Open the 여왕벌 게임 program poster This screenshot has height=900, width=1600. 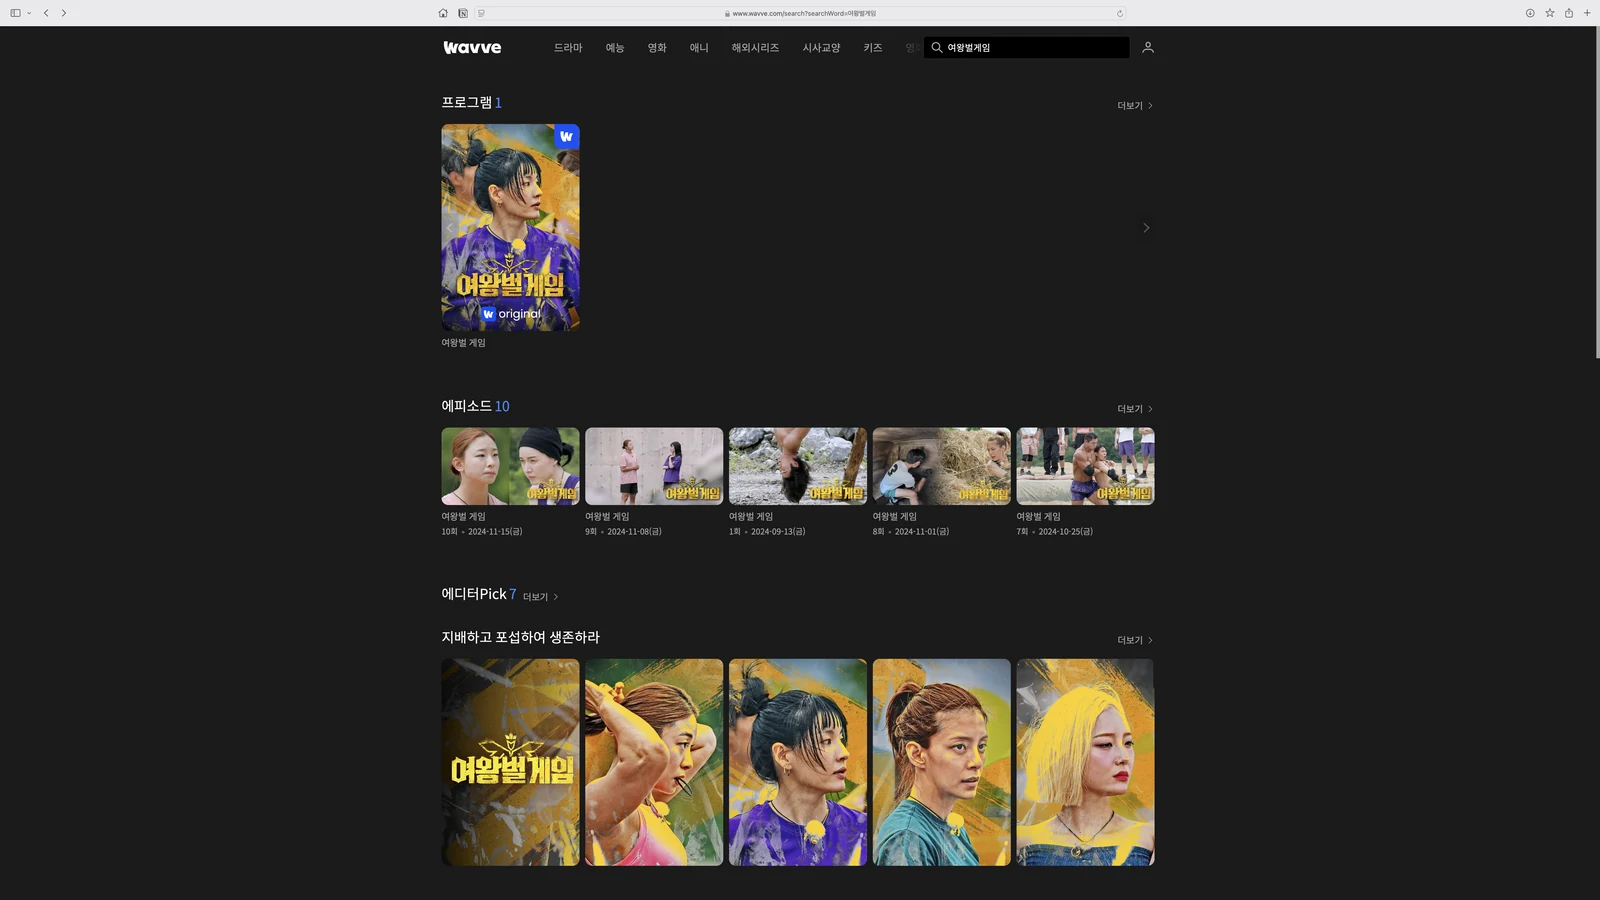click(x=510, y=227)
